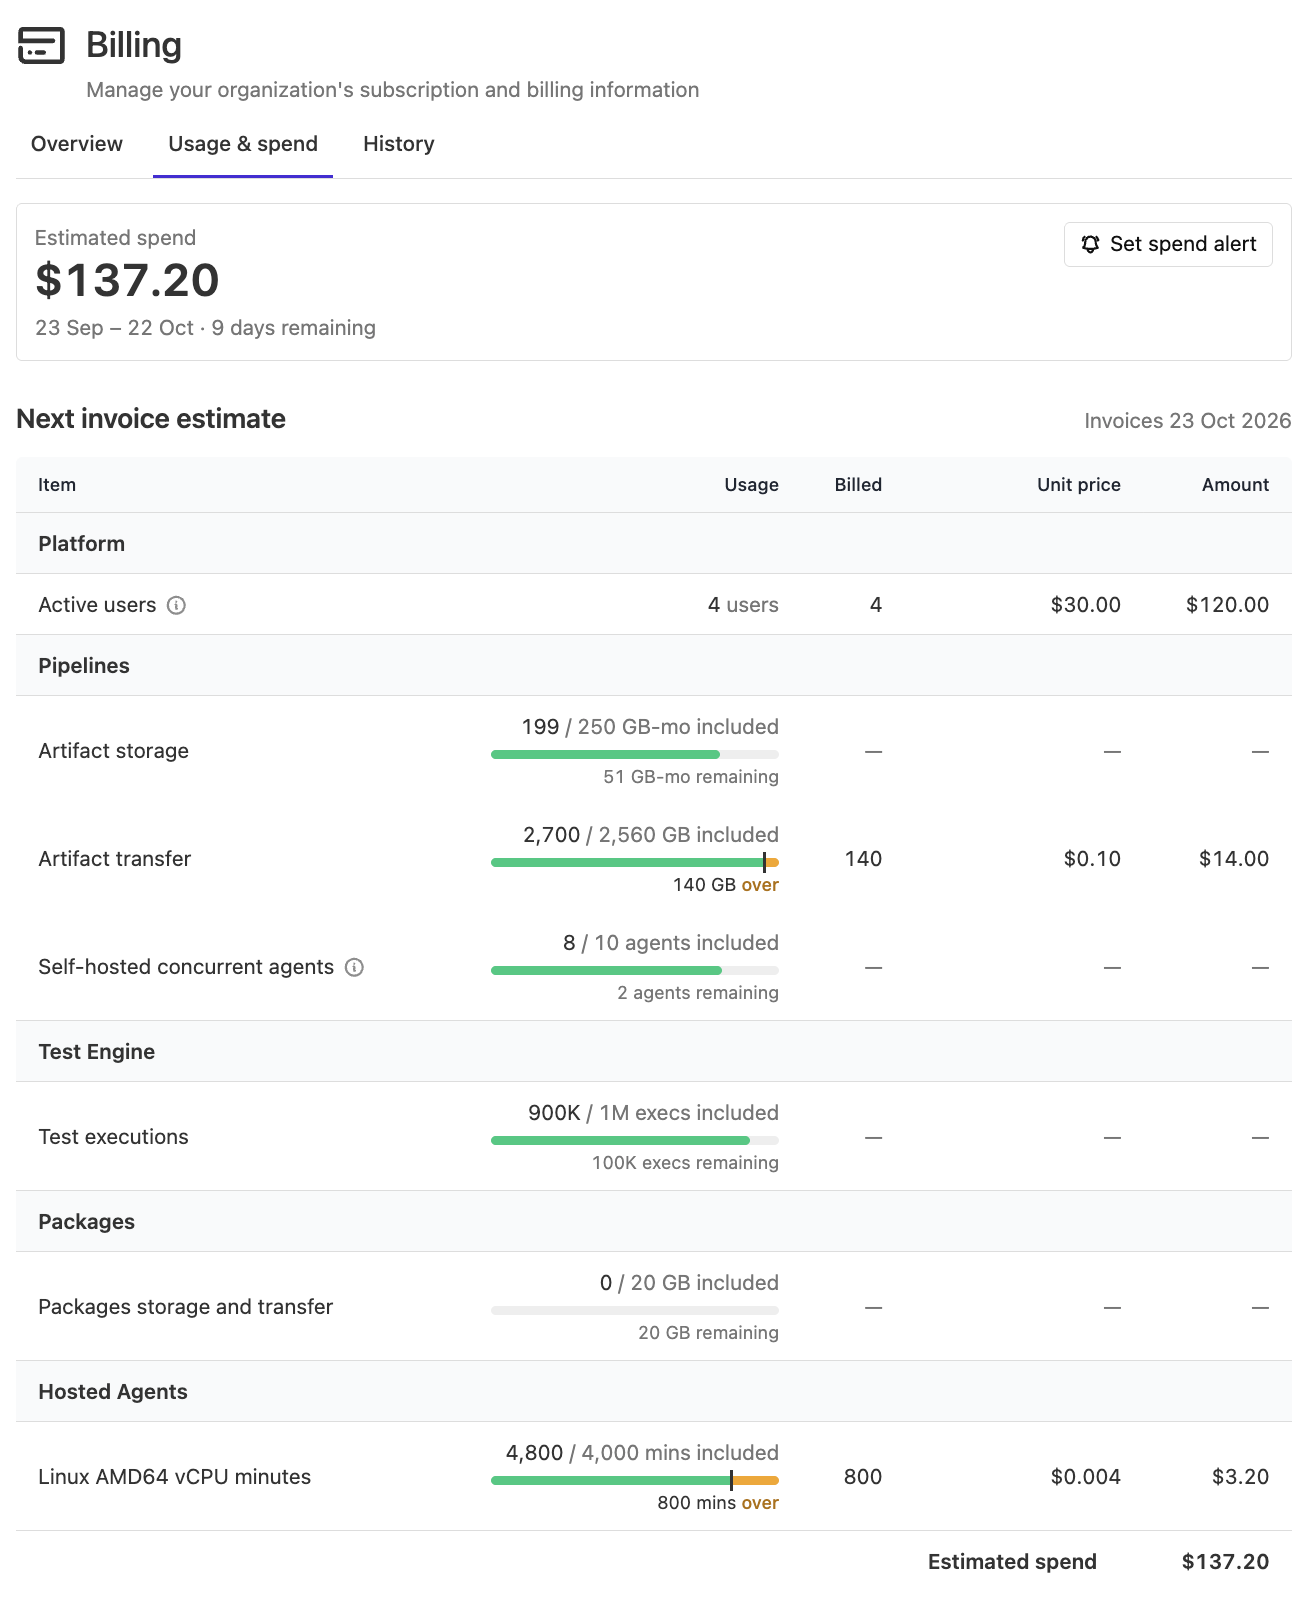Click the Packages section row

[x=654, y=1222]
